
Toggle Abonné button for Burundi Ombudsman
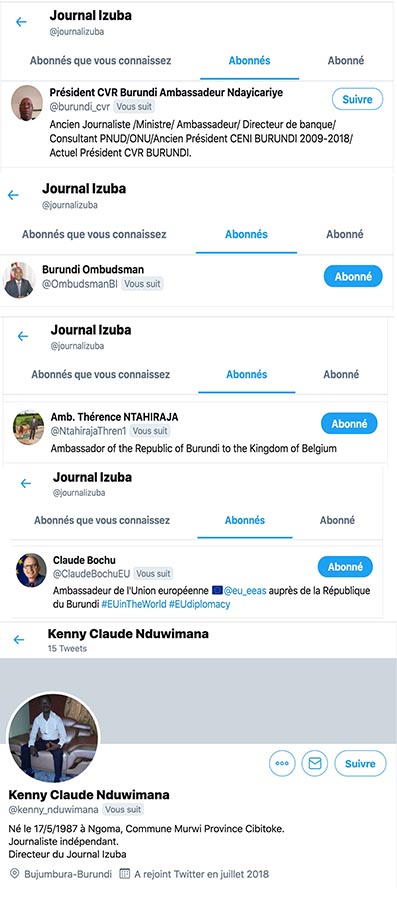point(353,276)
